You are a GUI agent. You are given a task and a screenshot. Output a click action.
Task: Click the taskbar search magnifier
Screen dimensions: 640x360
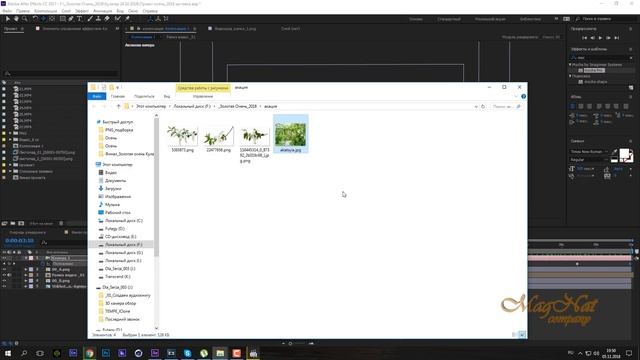(24, 353)
